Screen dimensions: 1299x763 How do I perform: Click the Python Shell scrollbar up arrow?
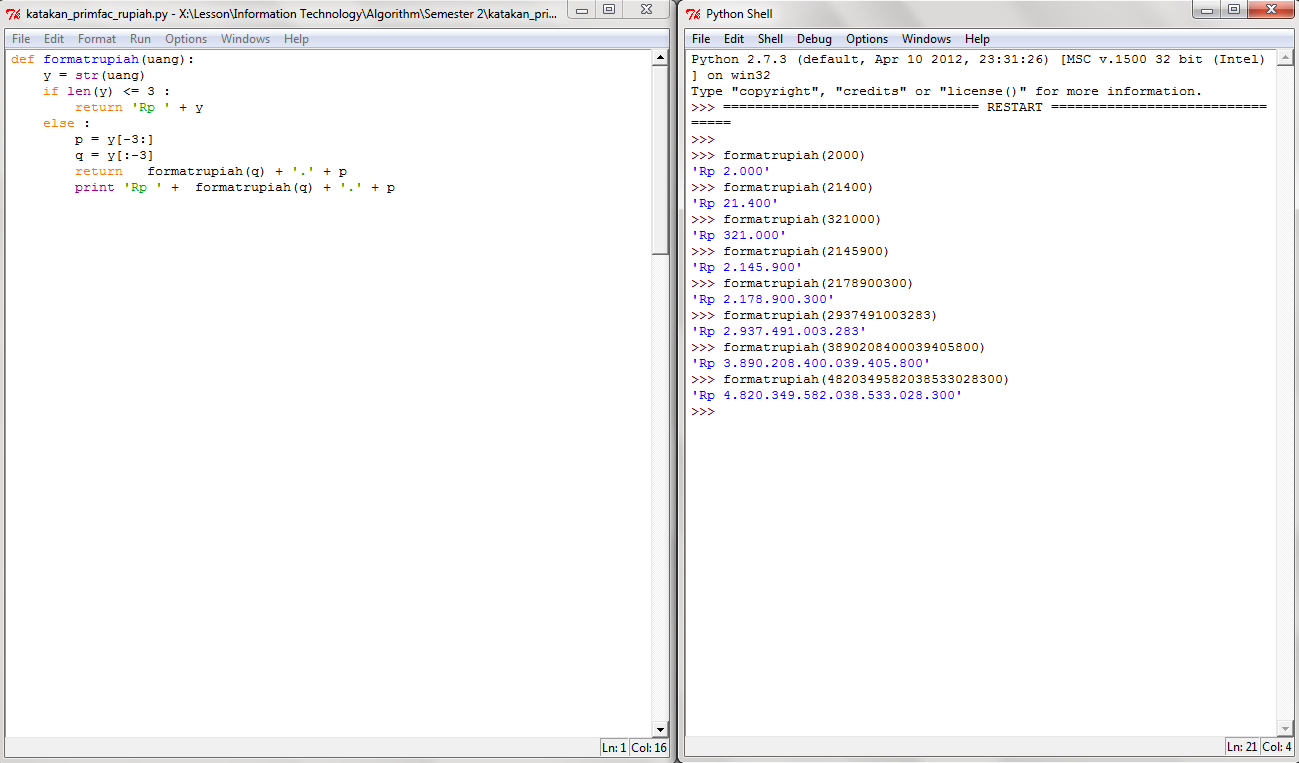1285,58
